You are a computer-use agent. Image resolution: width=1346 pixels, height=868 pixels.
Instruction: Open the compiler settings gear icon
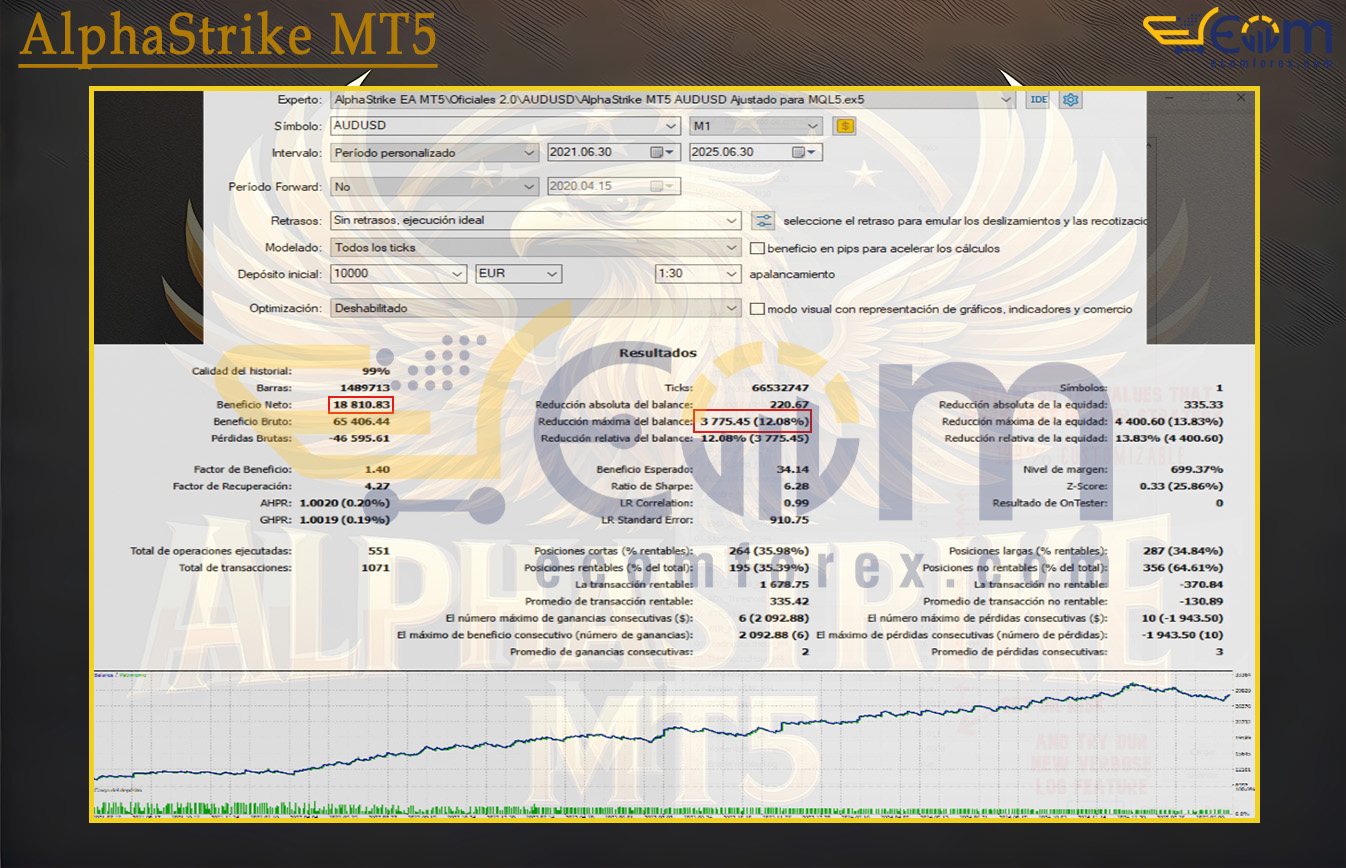(1069, 99)
